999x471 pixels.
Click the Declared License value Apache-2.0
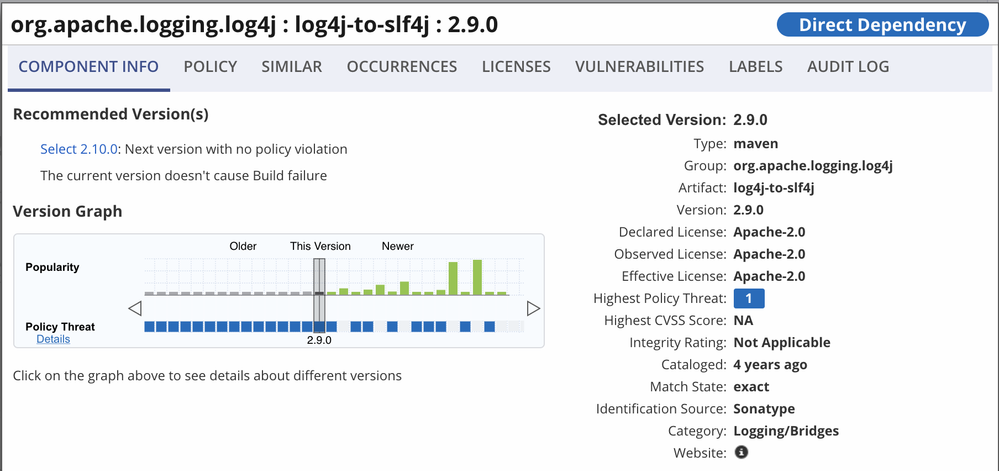(770, 232)
